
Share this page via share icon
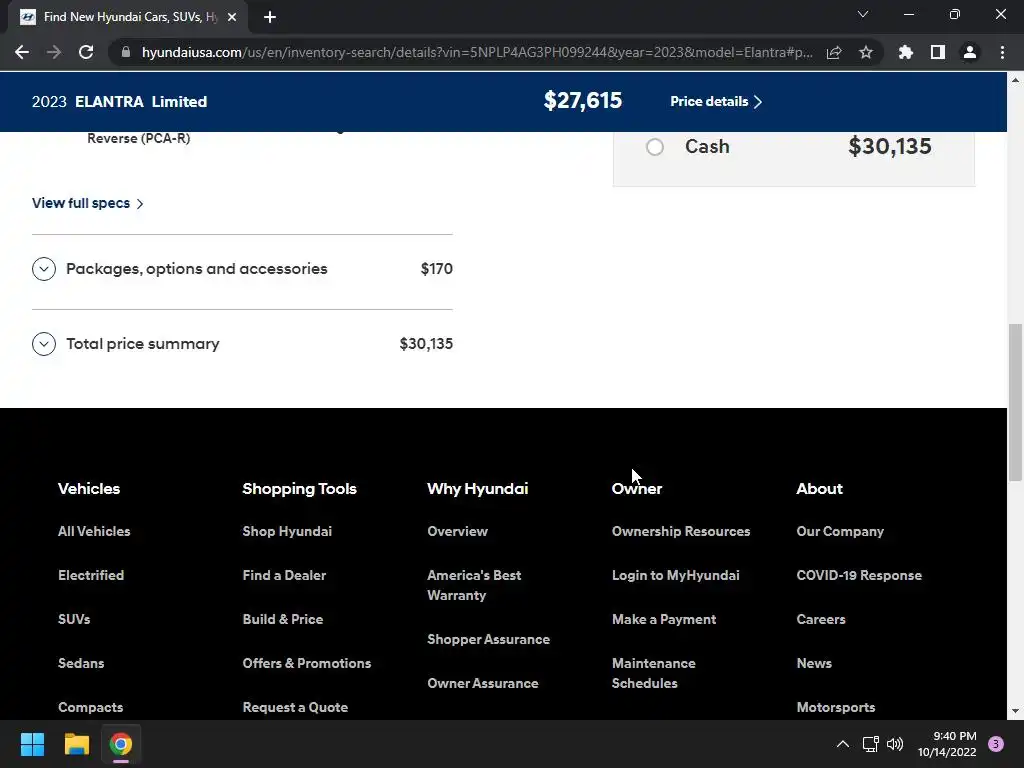tap(834, 52)
